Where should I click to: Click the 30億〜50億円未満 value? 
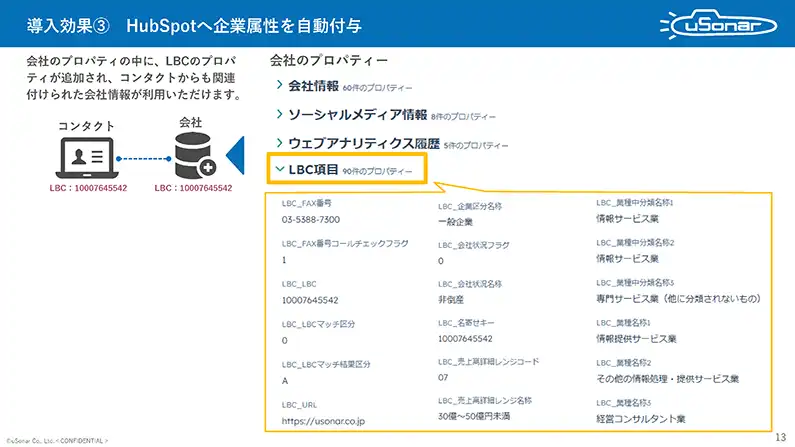[474, 416]
